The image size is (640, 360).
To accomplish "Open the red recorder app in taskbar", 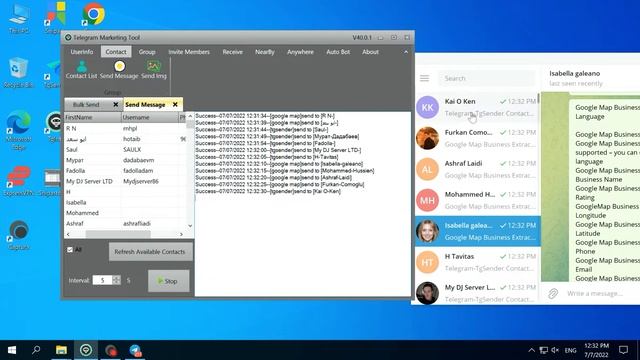I will (x=111, y=350).
